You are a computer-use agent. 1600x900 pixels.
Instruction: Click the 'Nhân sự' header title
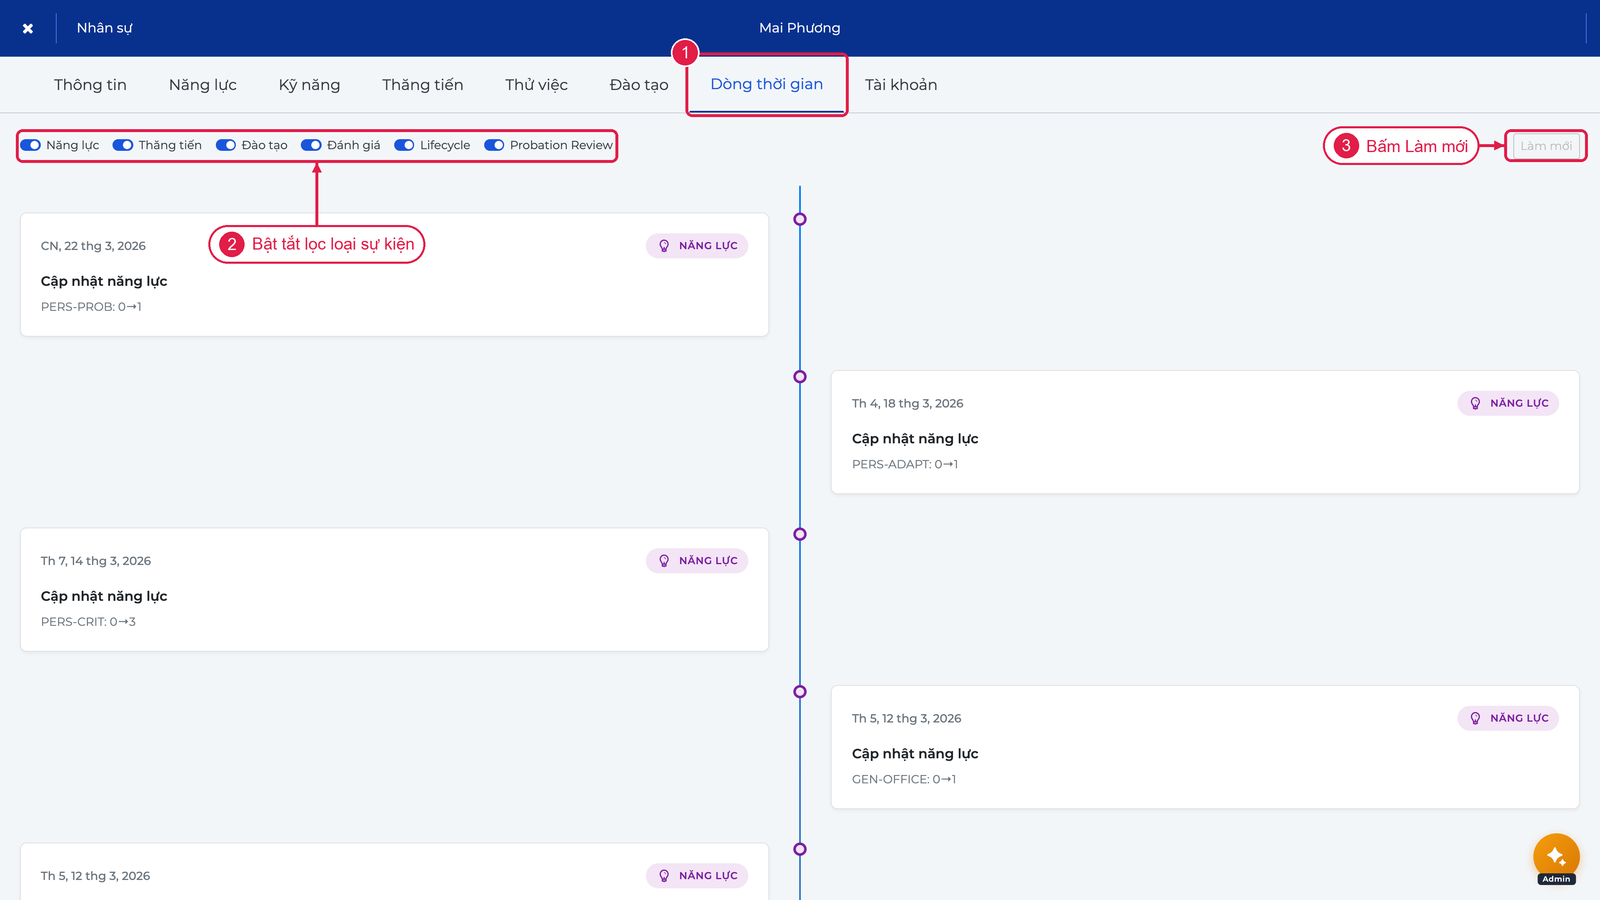[x=104, y=28]
